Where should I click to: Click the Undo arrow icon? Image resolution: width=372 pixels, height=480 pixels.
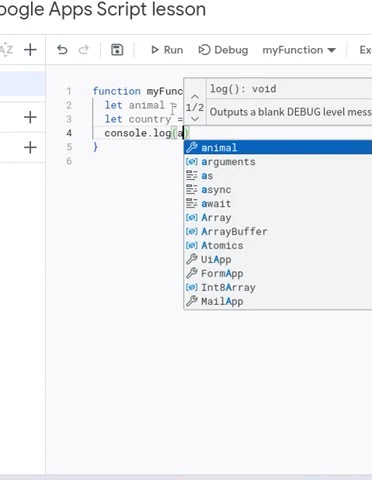pos(62,50)
